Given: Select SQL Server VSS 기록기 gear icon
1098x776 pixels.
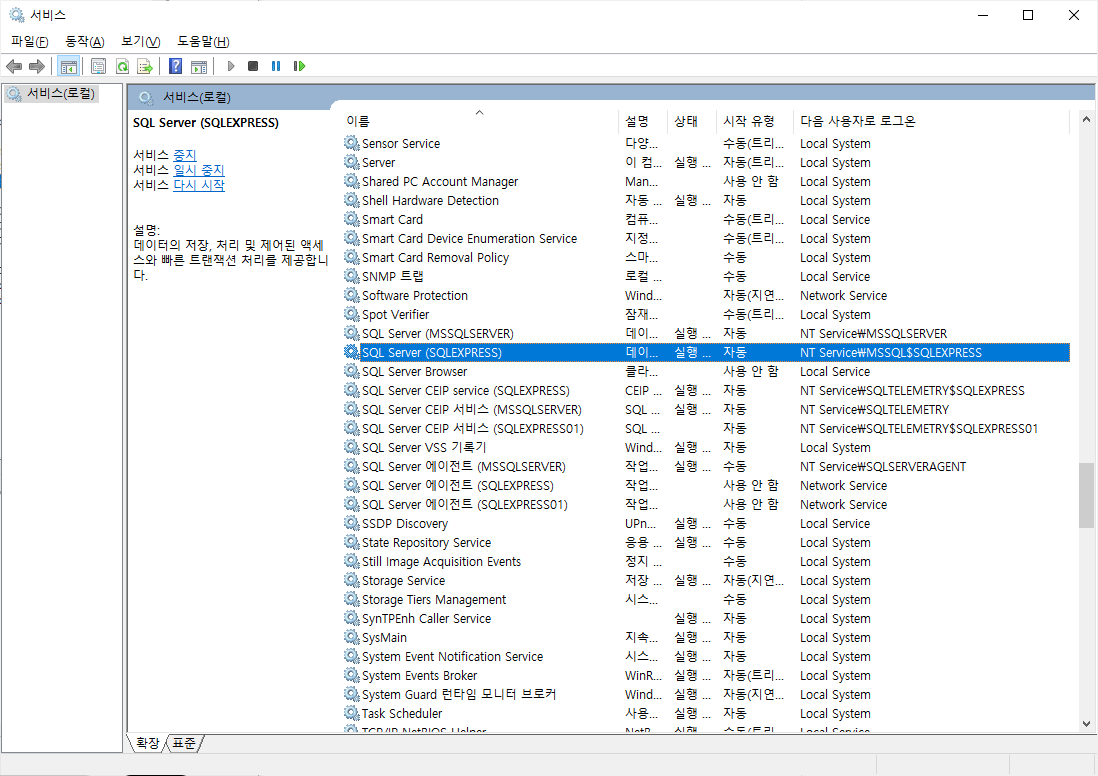Looking at the screenshot, I should tap(352, 447).
